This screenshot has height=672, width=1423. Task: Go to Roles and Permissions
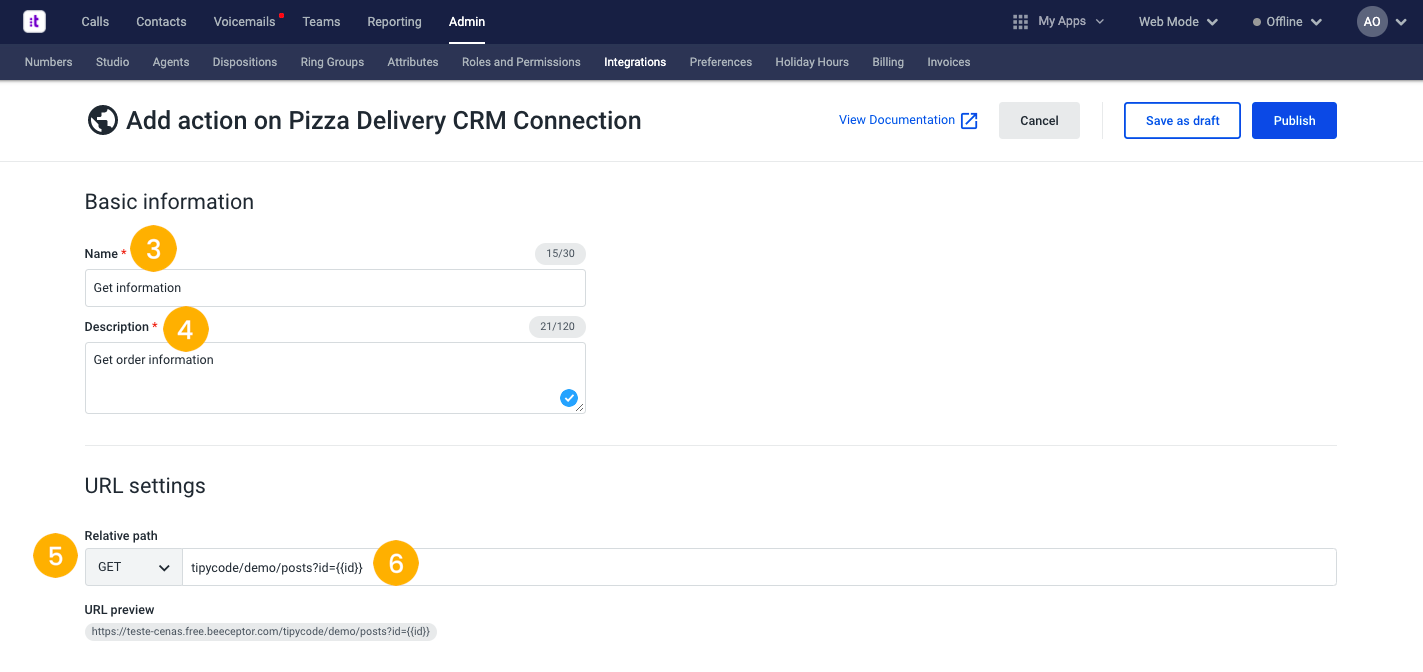[521, 62]
